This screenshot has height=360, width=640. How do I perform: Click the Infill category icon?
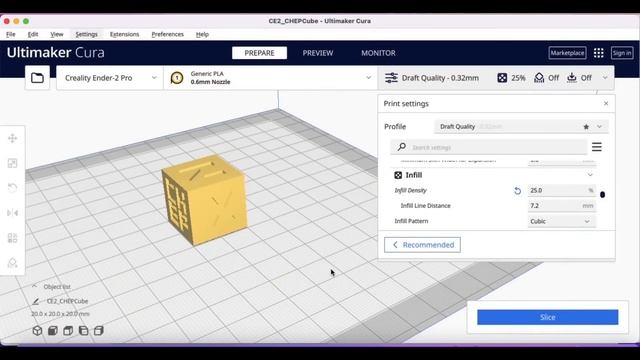[x=398, y=175]
